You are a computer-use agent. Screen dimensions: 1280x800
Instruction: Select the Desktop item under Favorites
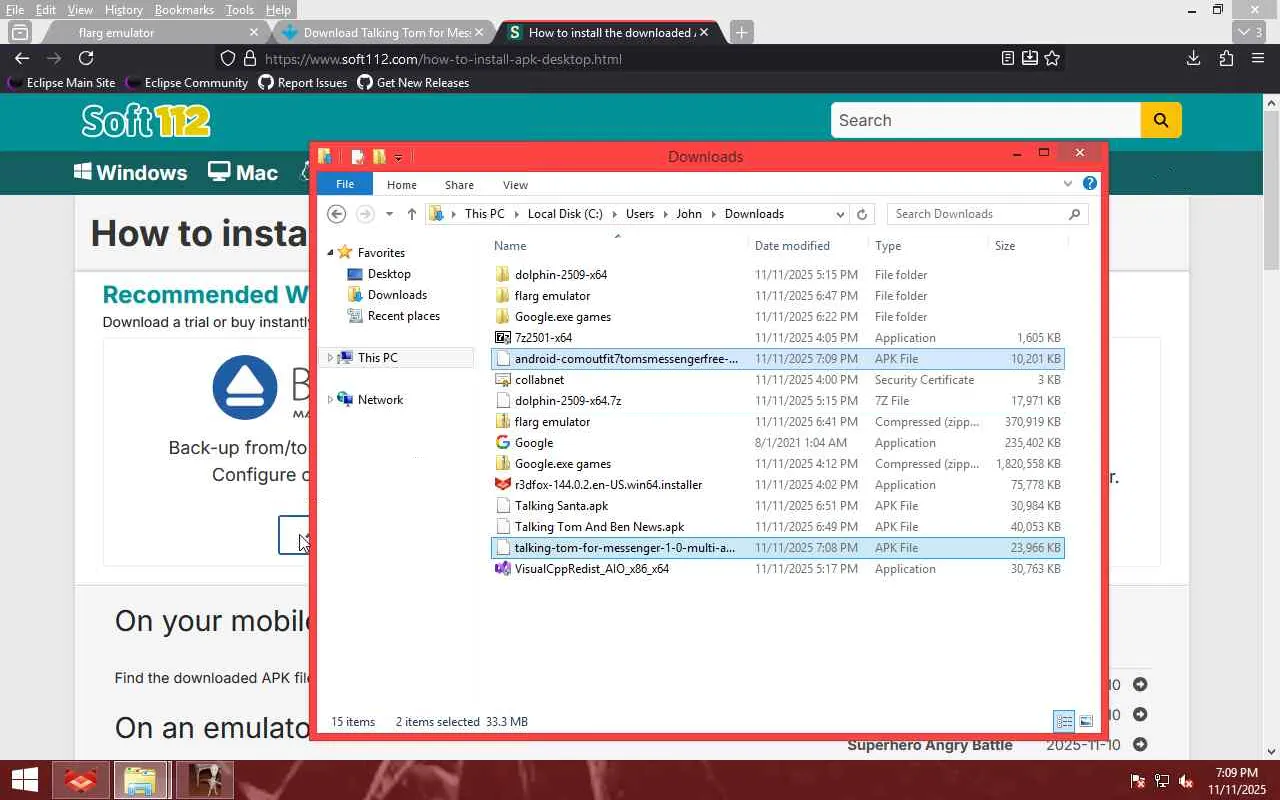pos(389,274)
